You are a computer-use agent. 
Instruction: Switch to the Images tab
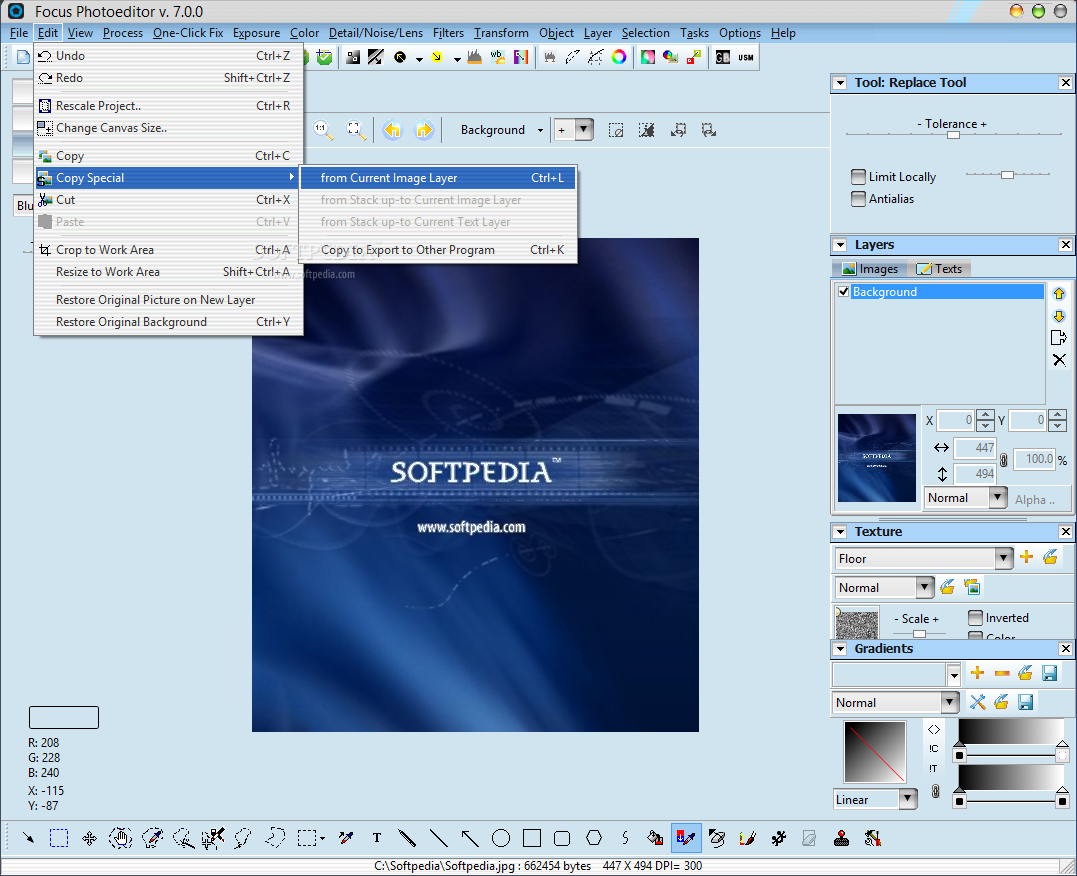point(870,269)
